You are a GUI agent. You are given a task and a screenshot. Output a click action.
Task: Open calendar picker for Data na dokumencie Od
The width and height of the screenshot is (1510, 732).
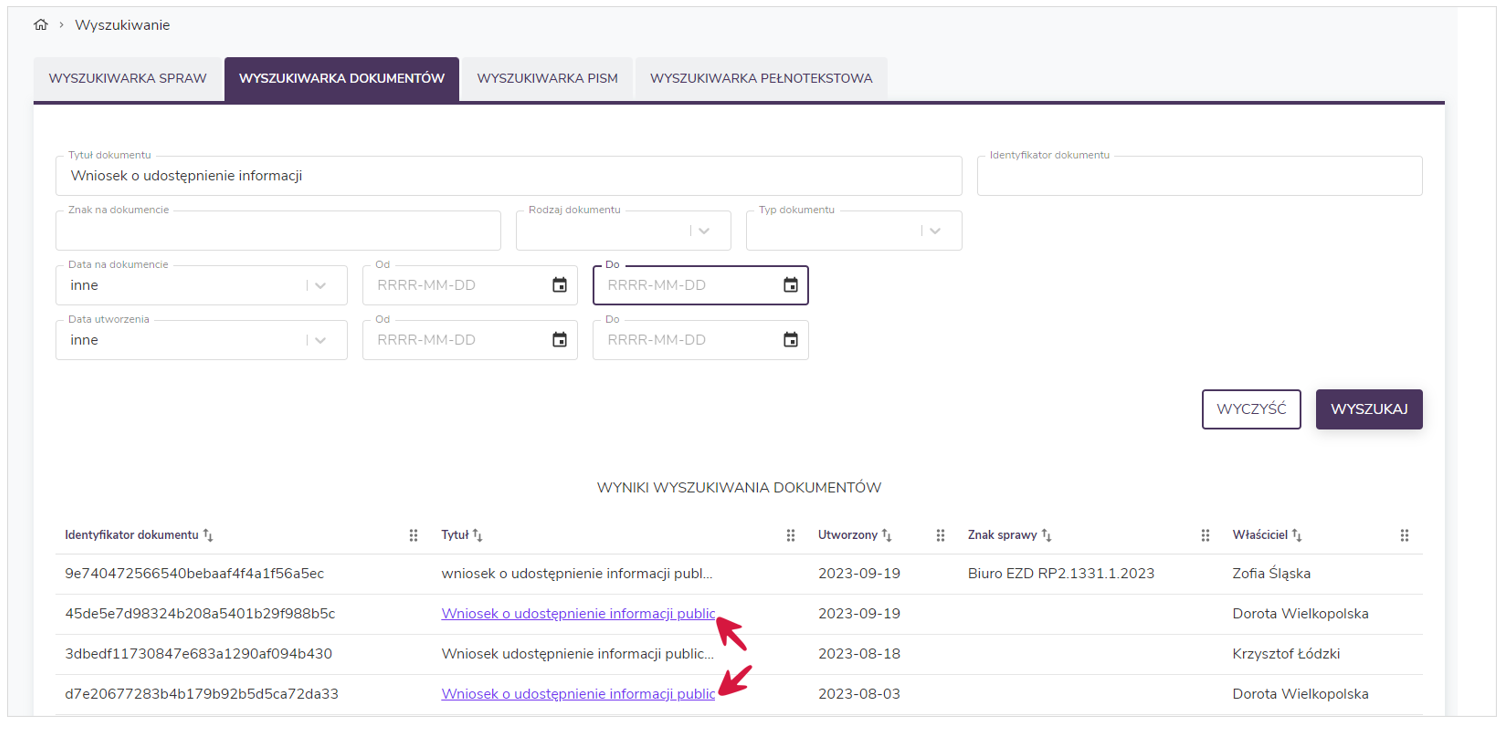point(560,285)
